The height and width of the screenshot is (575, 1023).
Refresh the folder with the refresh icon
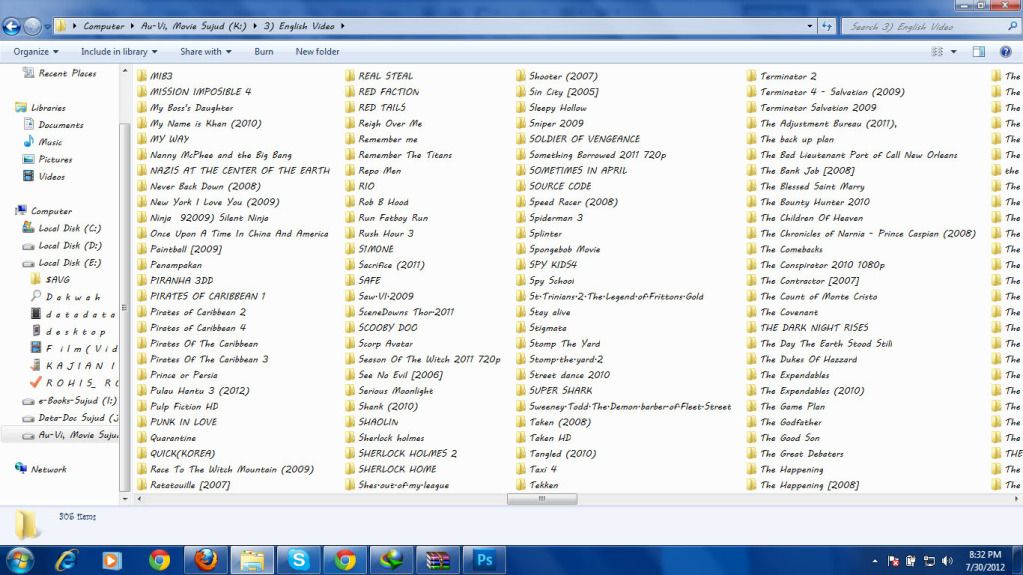(827, 26)
